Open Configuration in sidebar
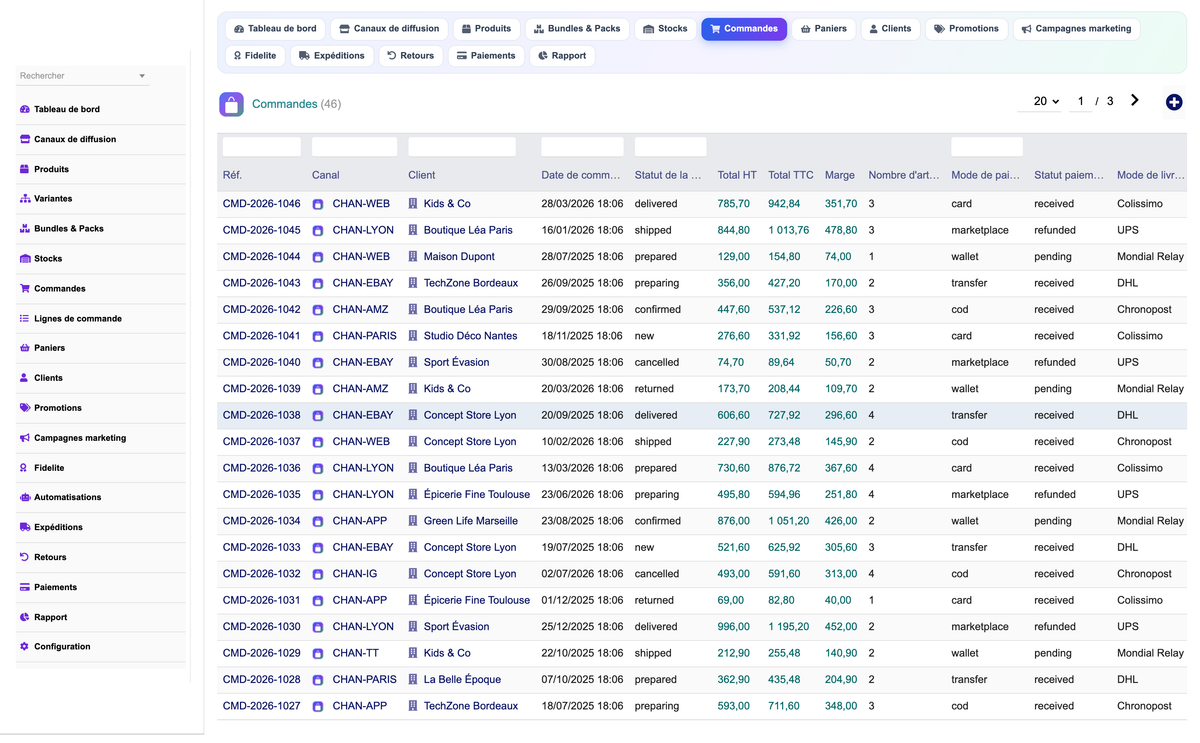Screen dimensions: 1200x743 pyautogui.click(x=62, y=647)
